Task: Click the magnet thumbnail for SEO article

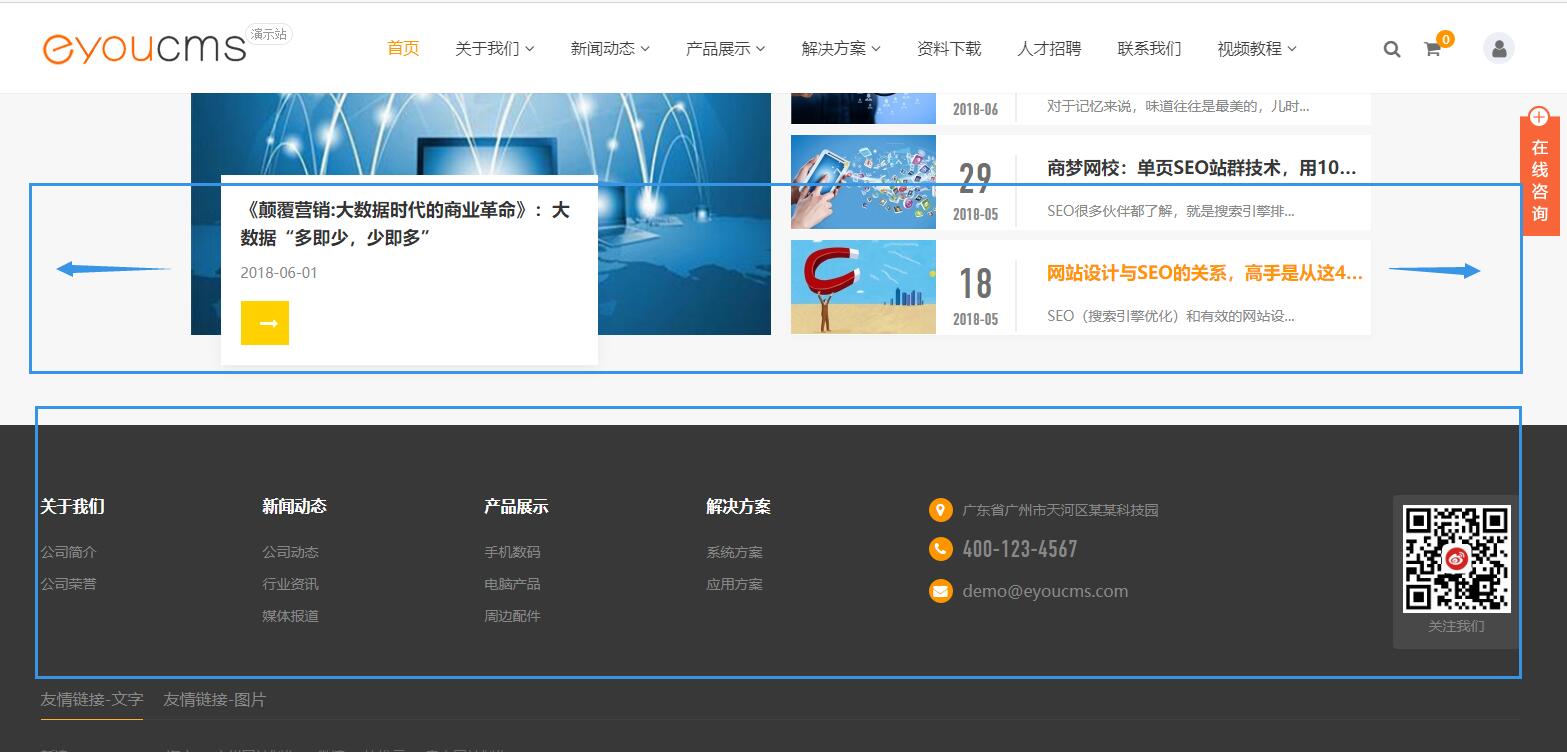Action: 863,287
